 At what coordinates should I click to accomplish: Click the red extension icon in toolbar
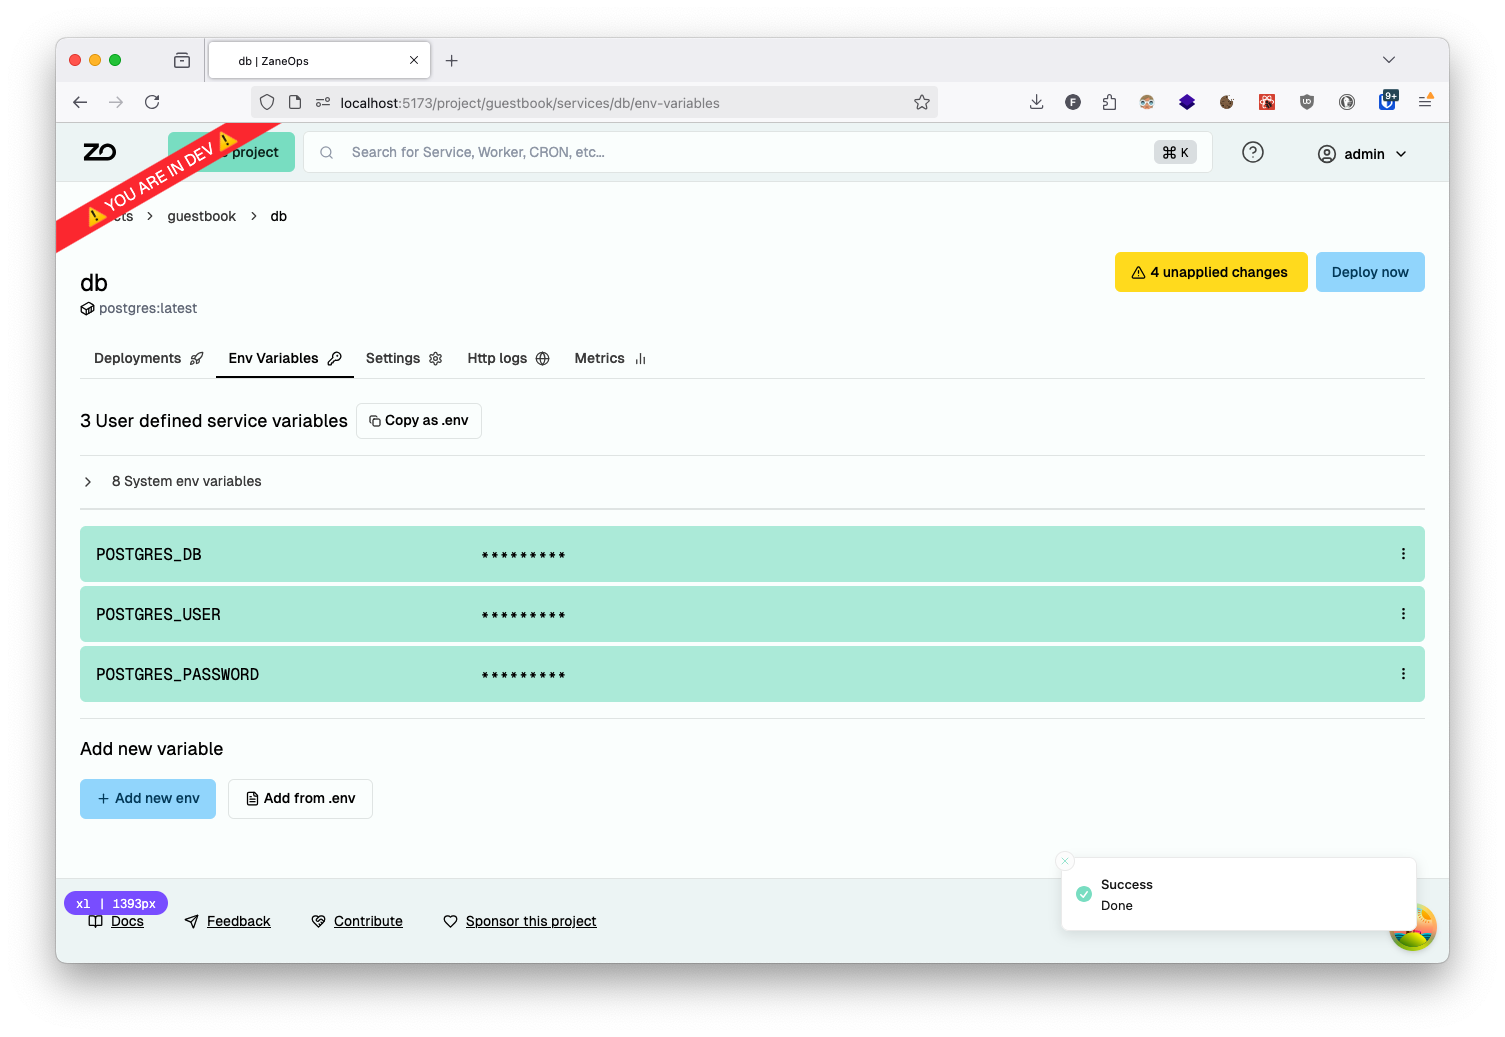[x=1267, y=102]
